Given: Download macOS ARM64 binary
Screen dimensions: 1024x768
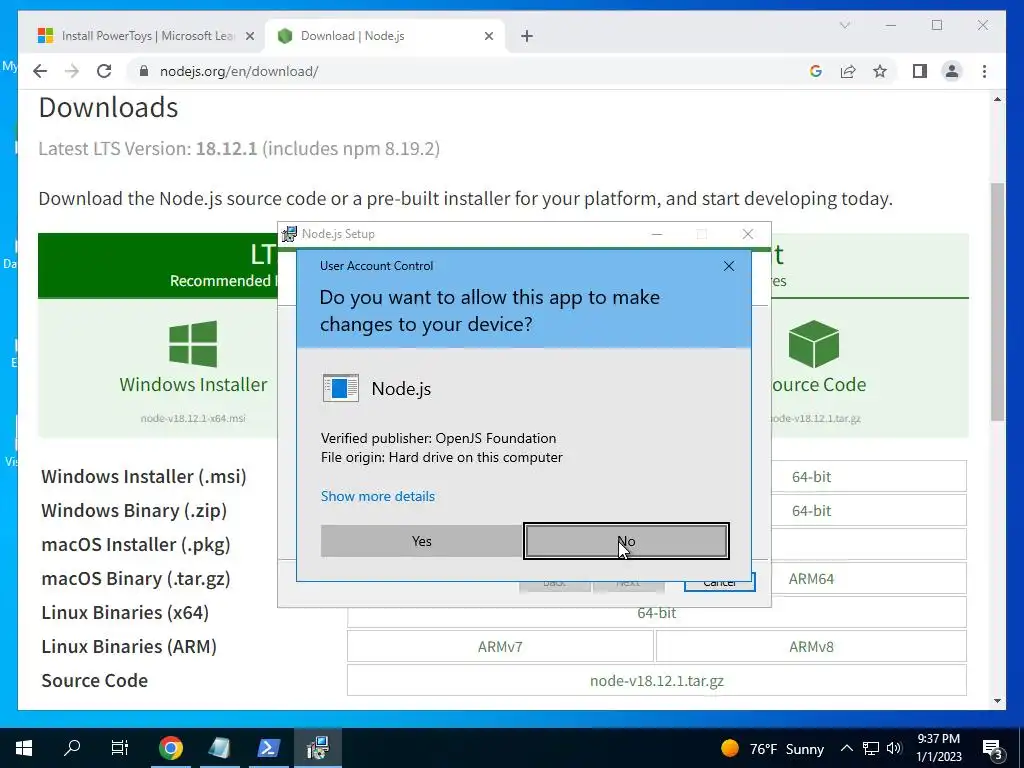Looking at the screenshot, I should (811, 579).
